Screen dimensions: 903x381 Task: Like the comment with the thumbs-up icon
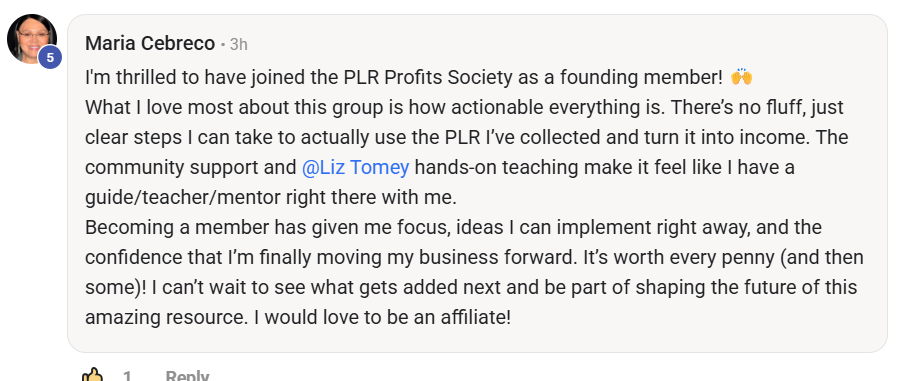[92, 375]
